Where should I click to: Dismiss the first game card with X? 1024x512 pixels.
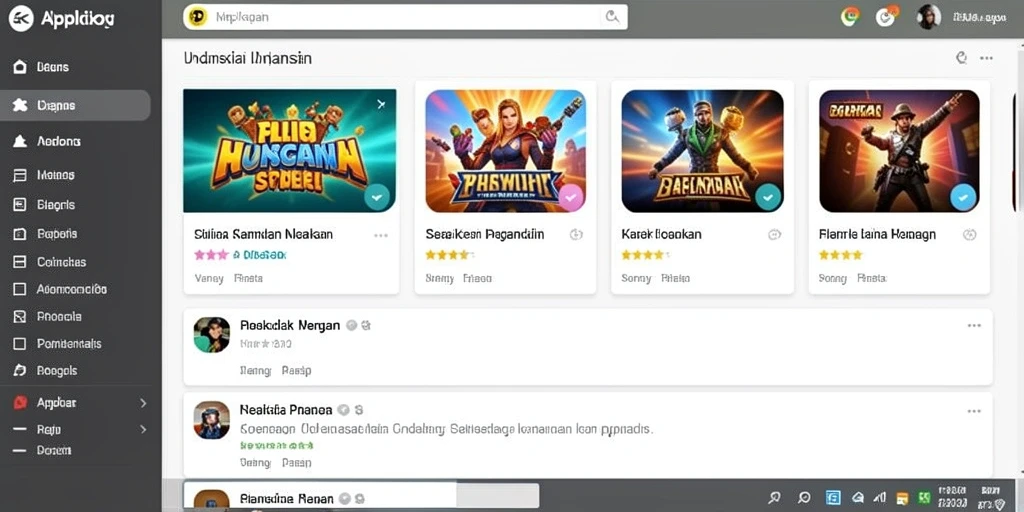(x=382, y=104)
